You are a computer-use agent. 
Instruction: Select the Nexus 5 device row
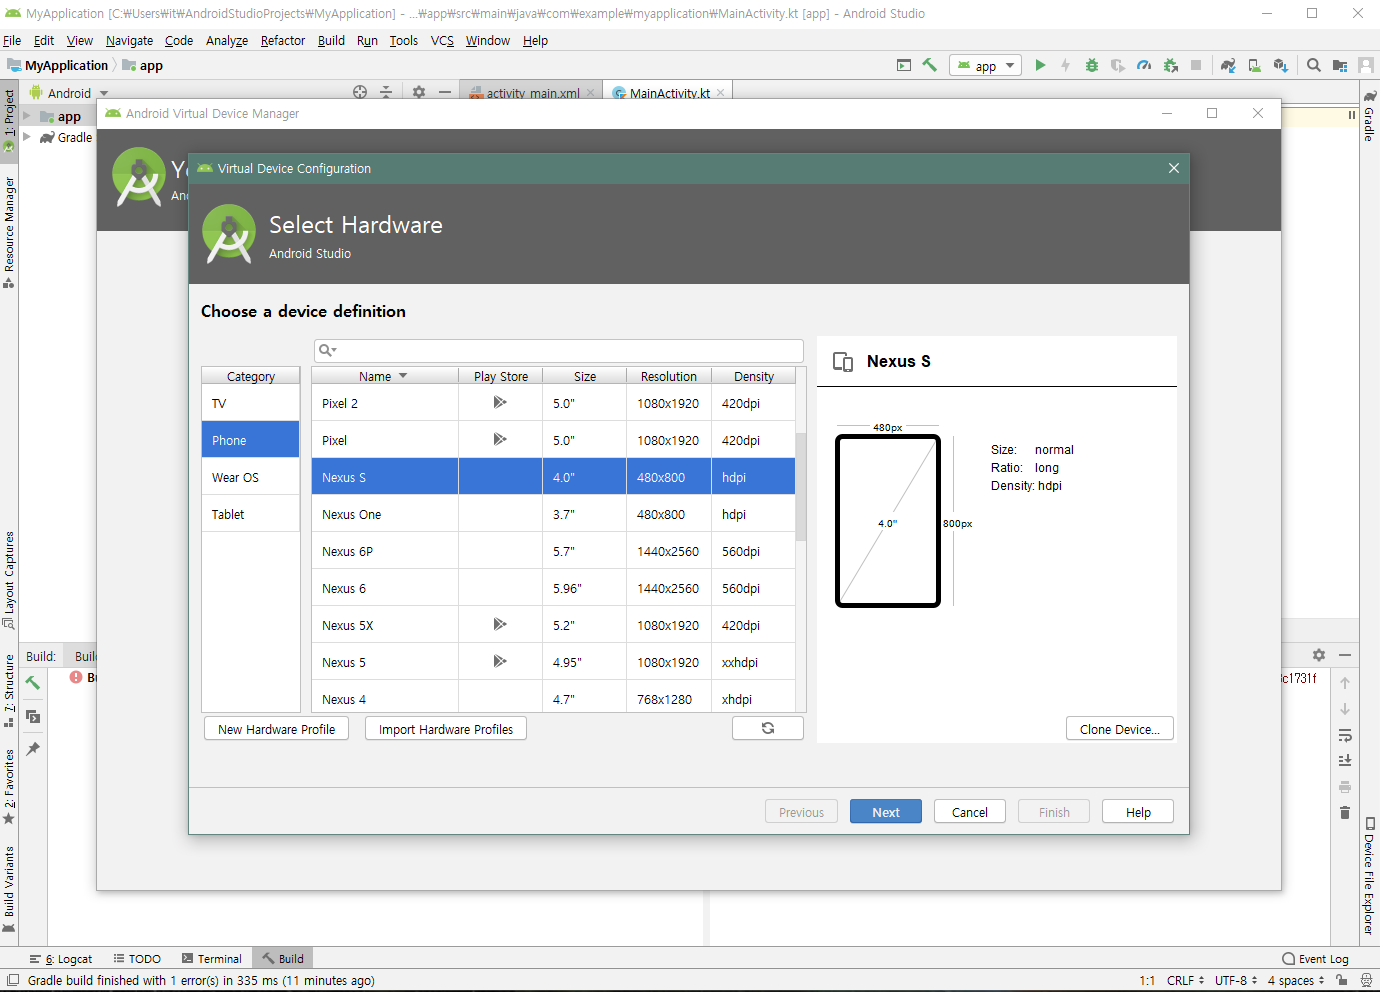[x=553, y=662]
